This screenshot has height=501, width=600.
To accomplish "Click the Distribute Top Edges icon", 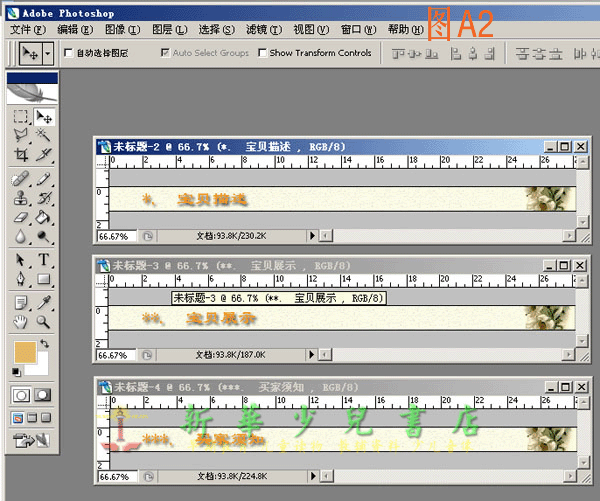I will coord(522,54).
